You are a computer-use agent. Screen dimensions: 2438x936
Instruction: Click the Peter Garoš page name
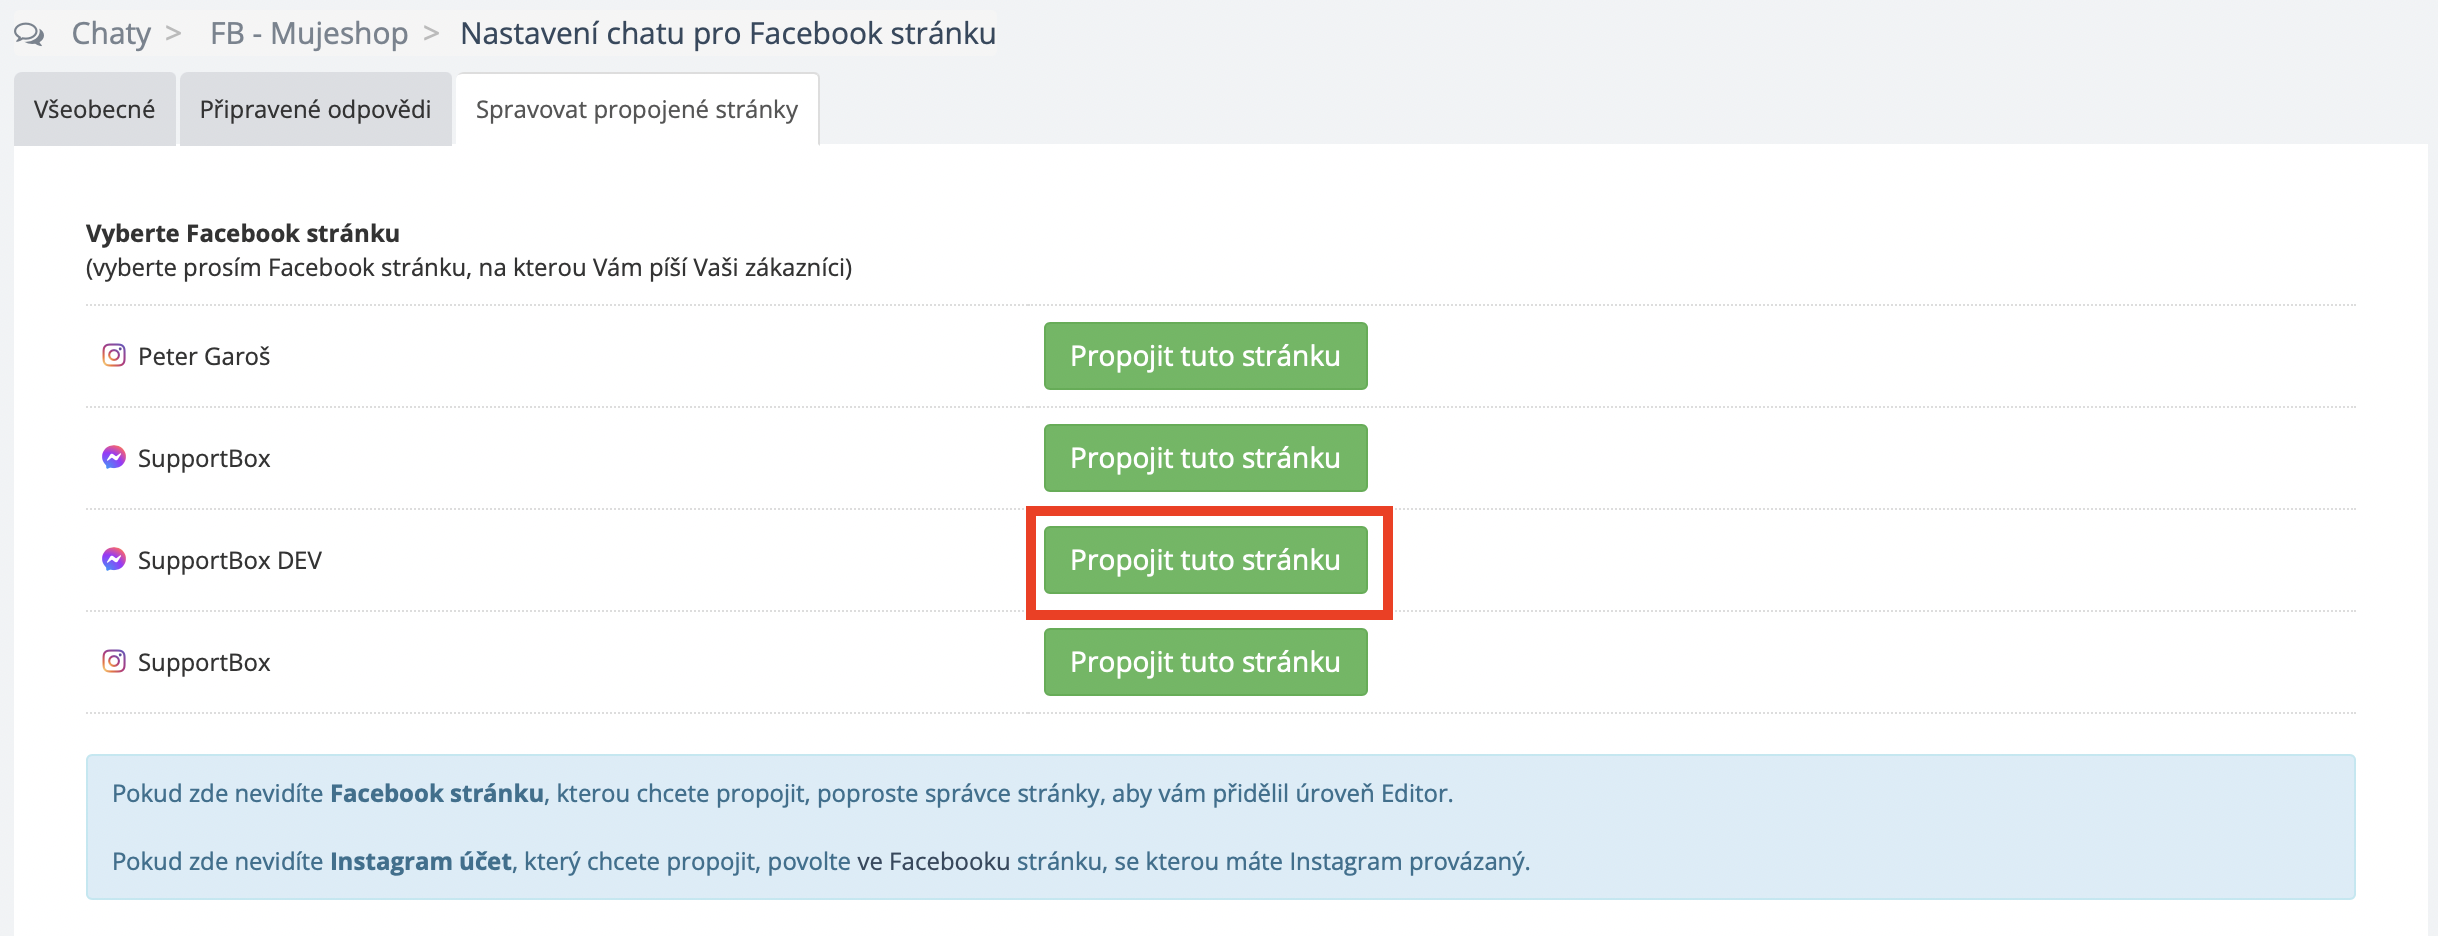204,357
